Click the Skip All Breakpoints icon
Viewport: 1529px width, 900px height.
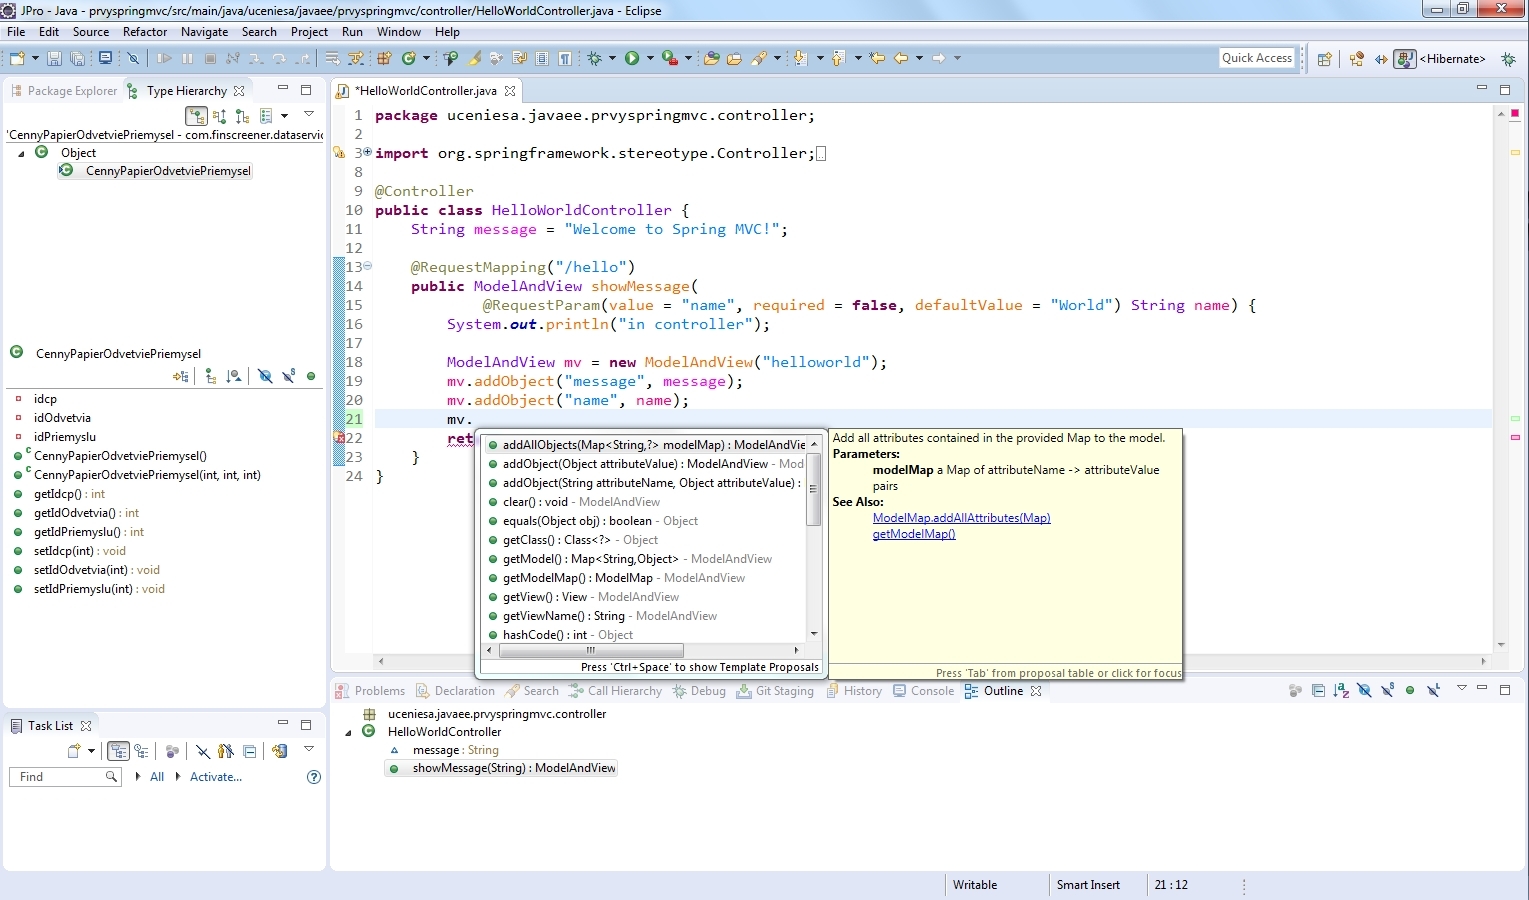(x=132, y=58)
